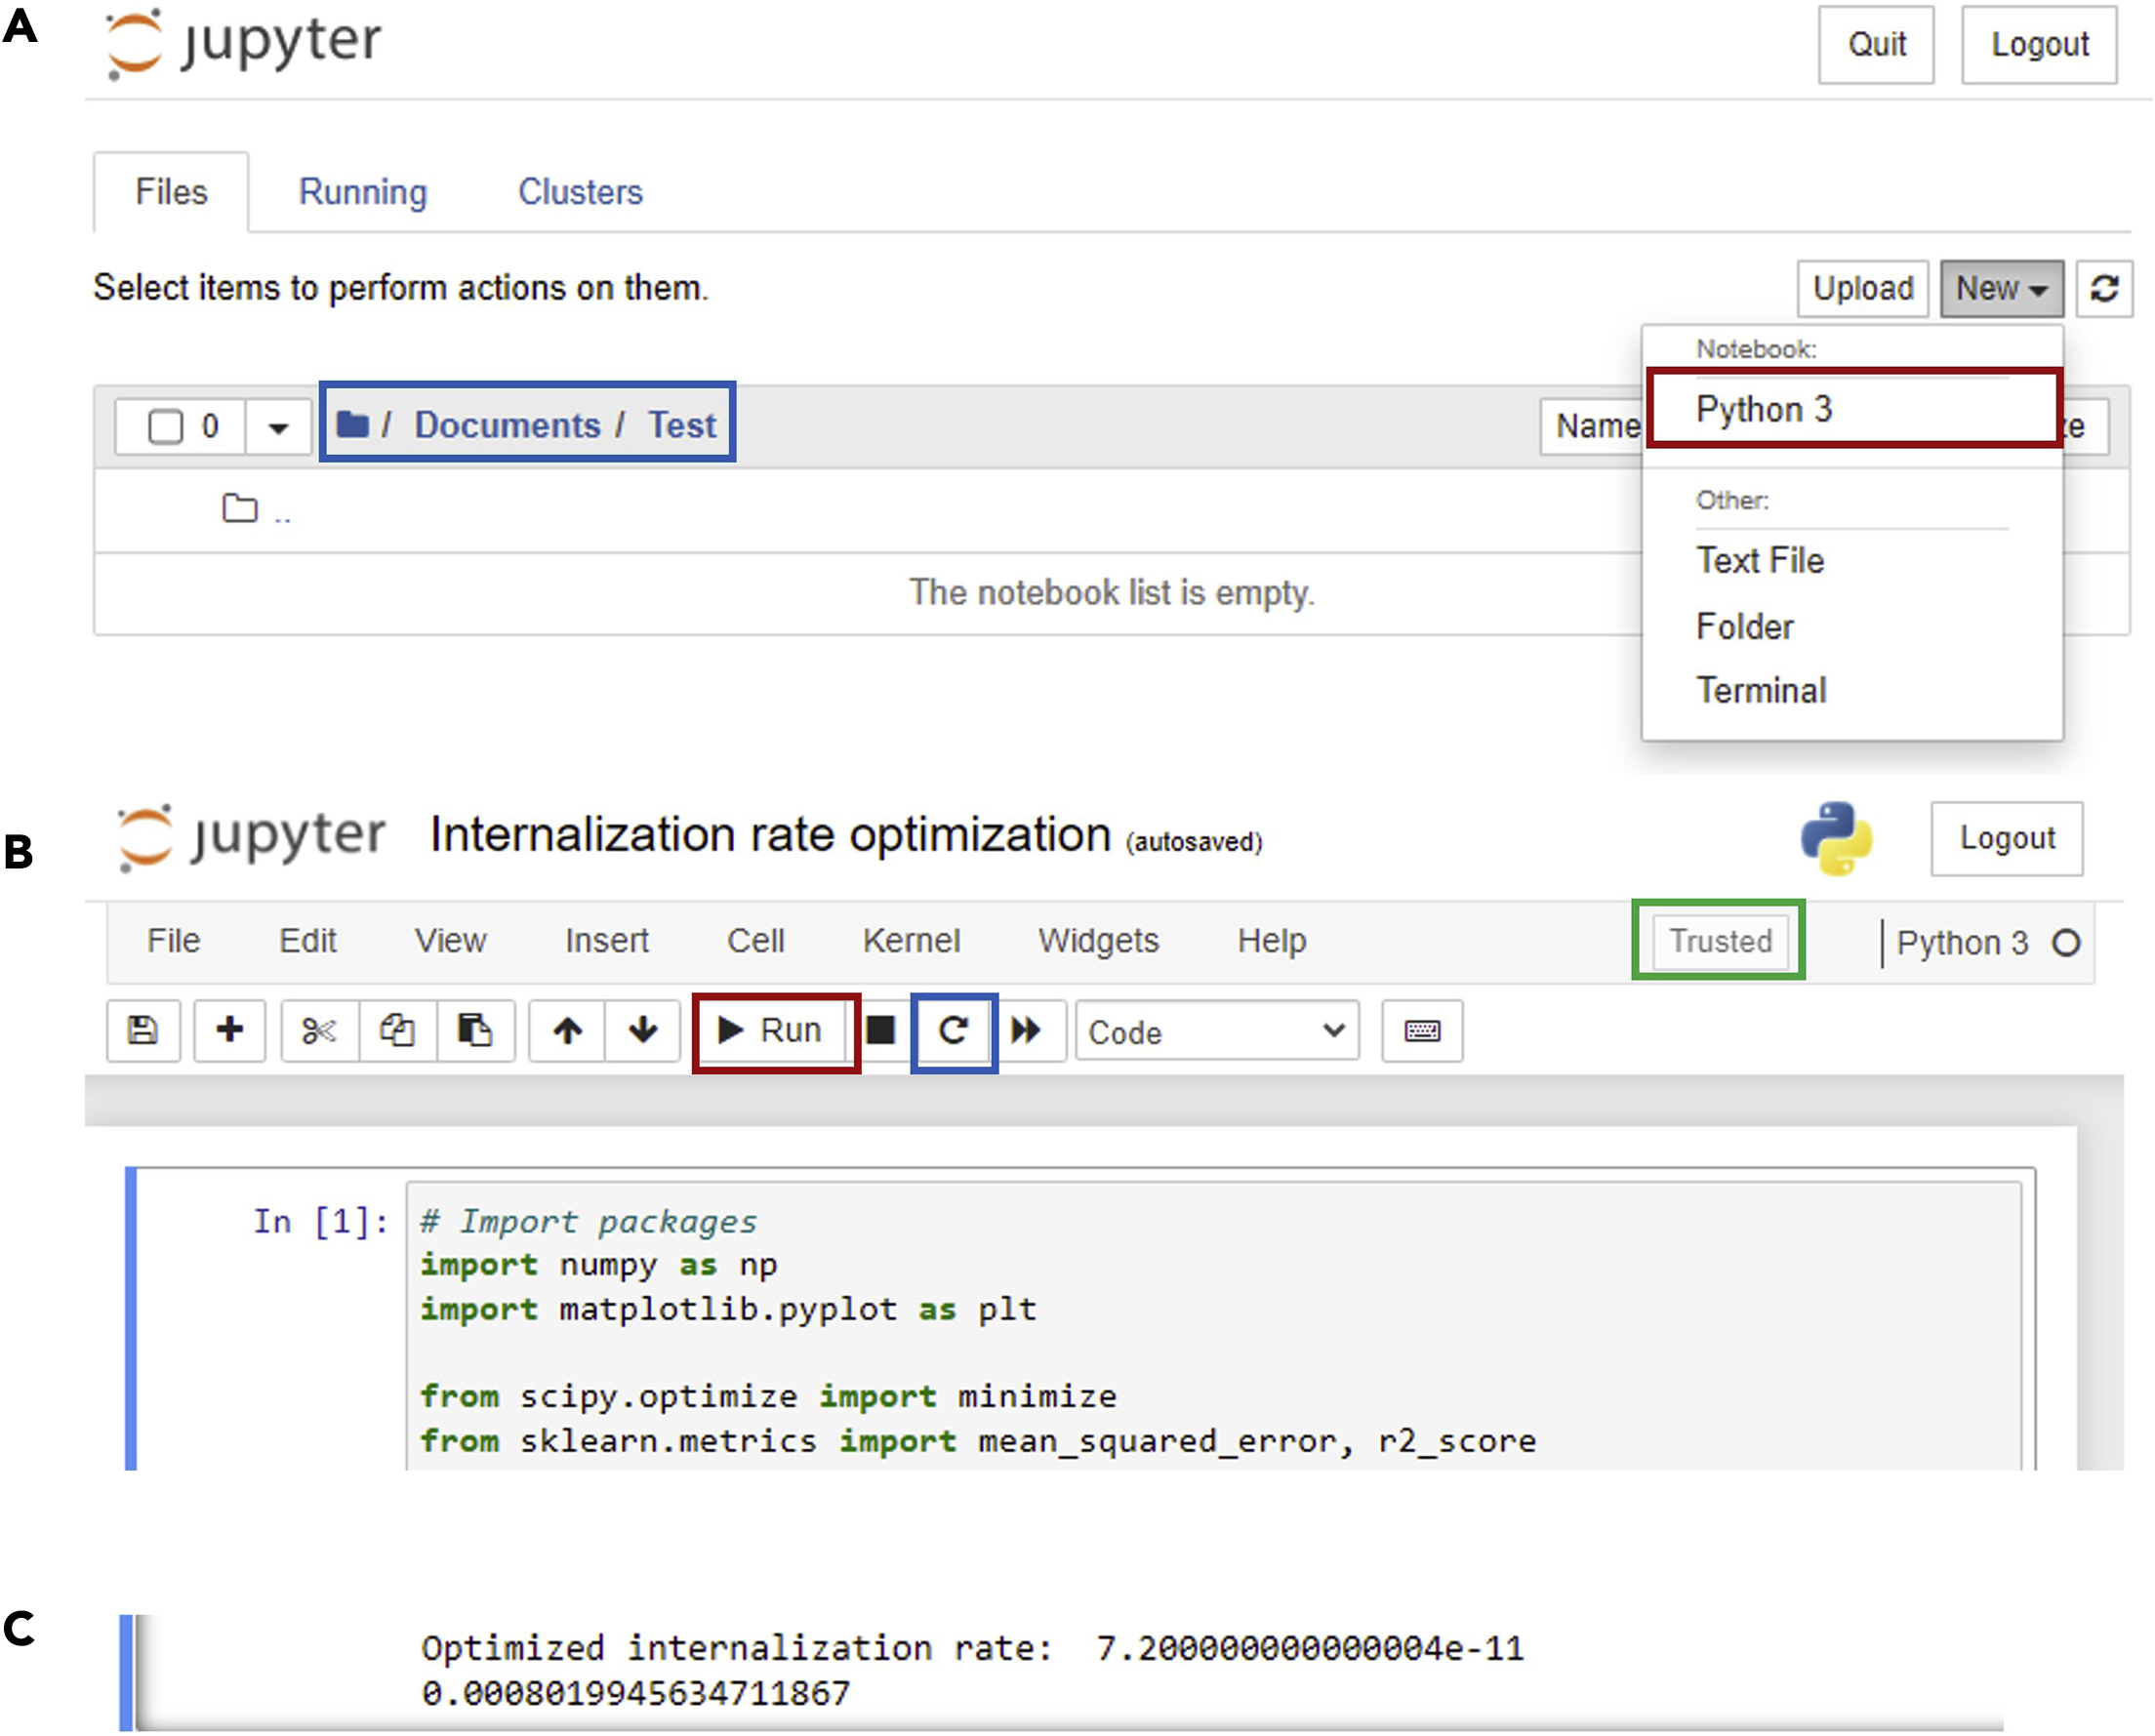This screenshot has height=1736, width=2155.
Task: Open the Kernel menu
Action: tap(911, 941)
